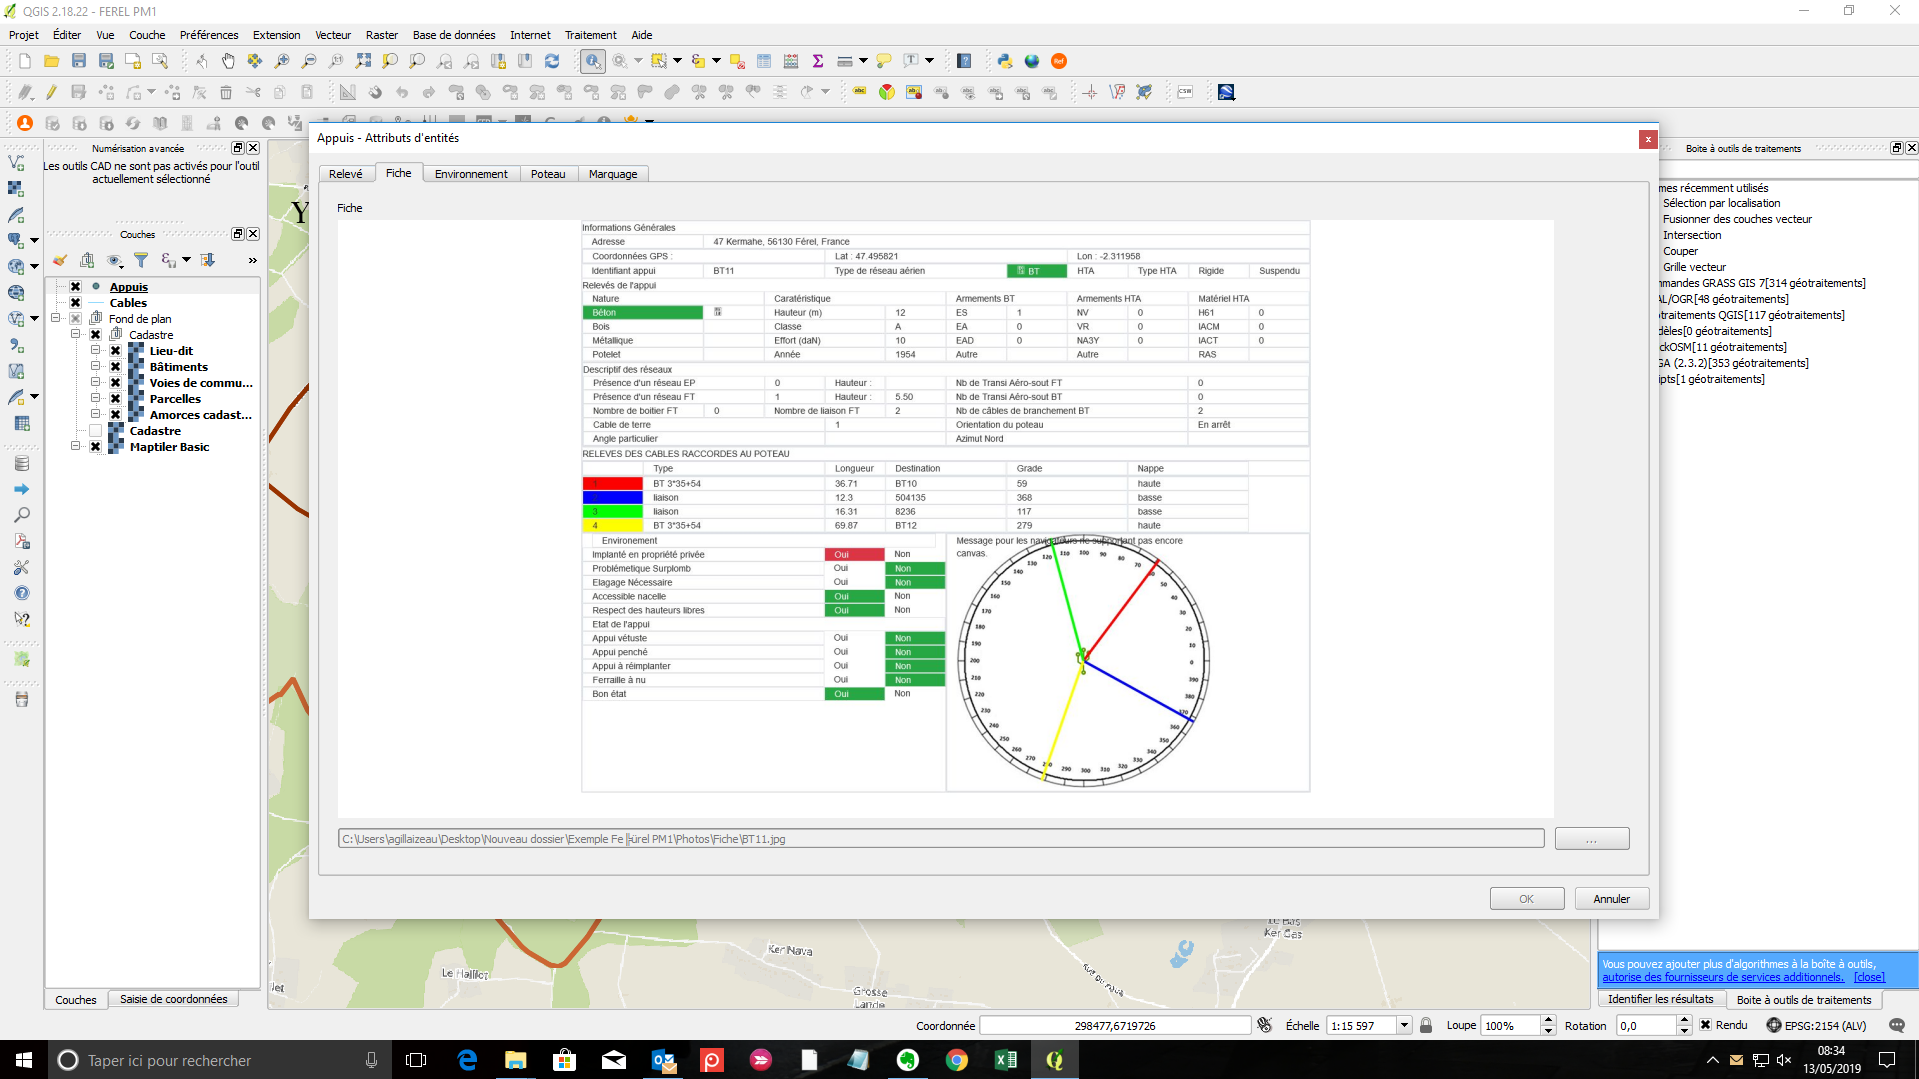1919x1079 pixels.
Task: Click the close link in the notification bar
Action: point(1869,976)
